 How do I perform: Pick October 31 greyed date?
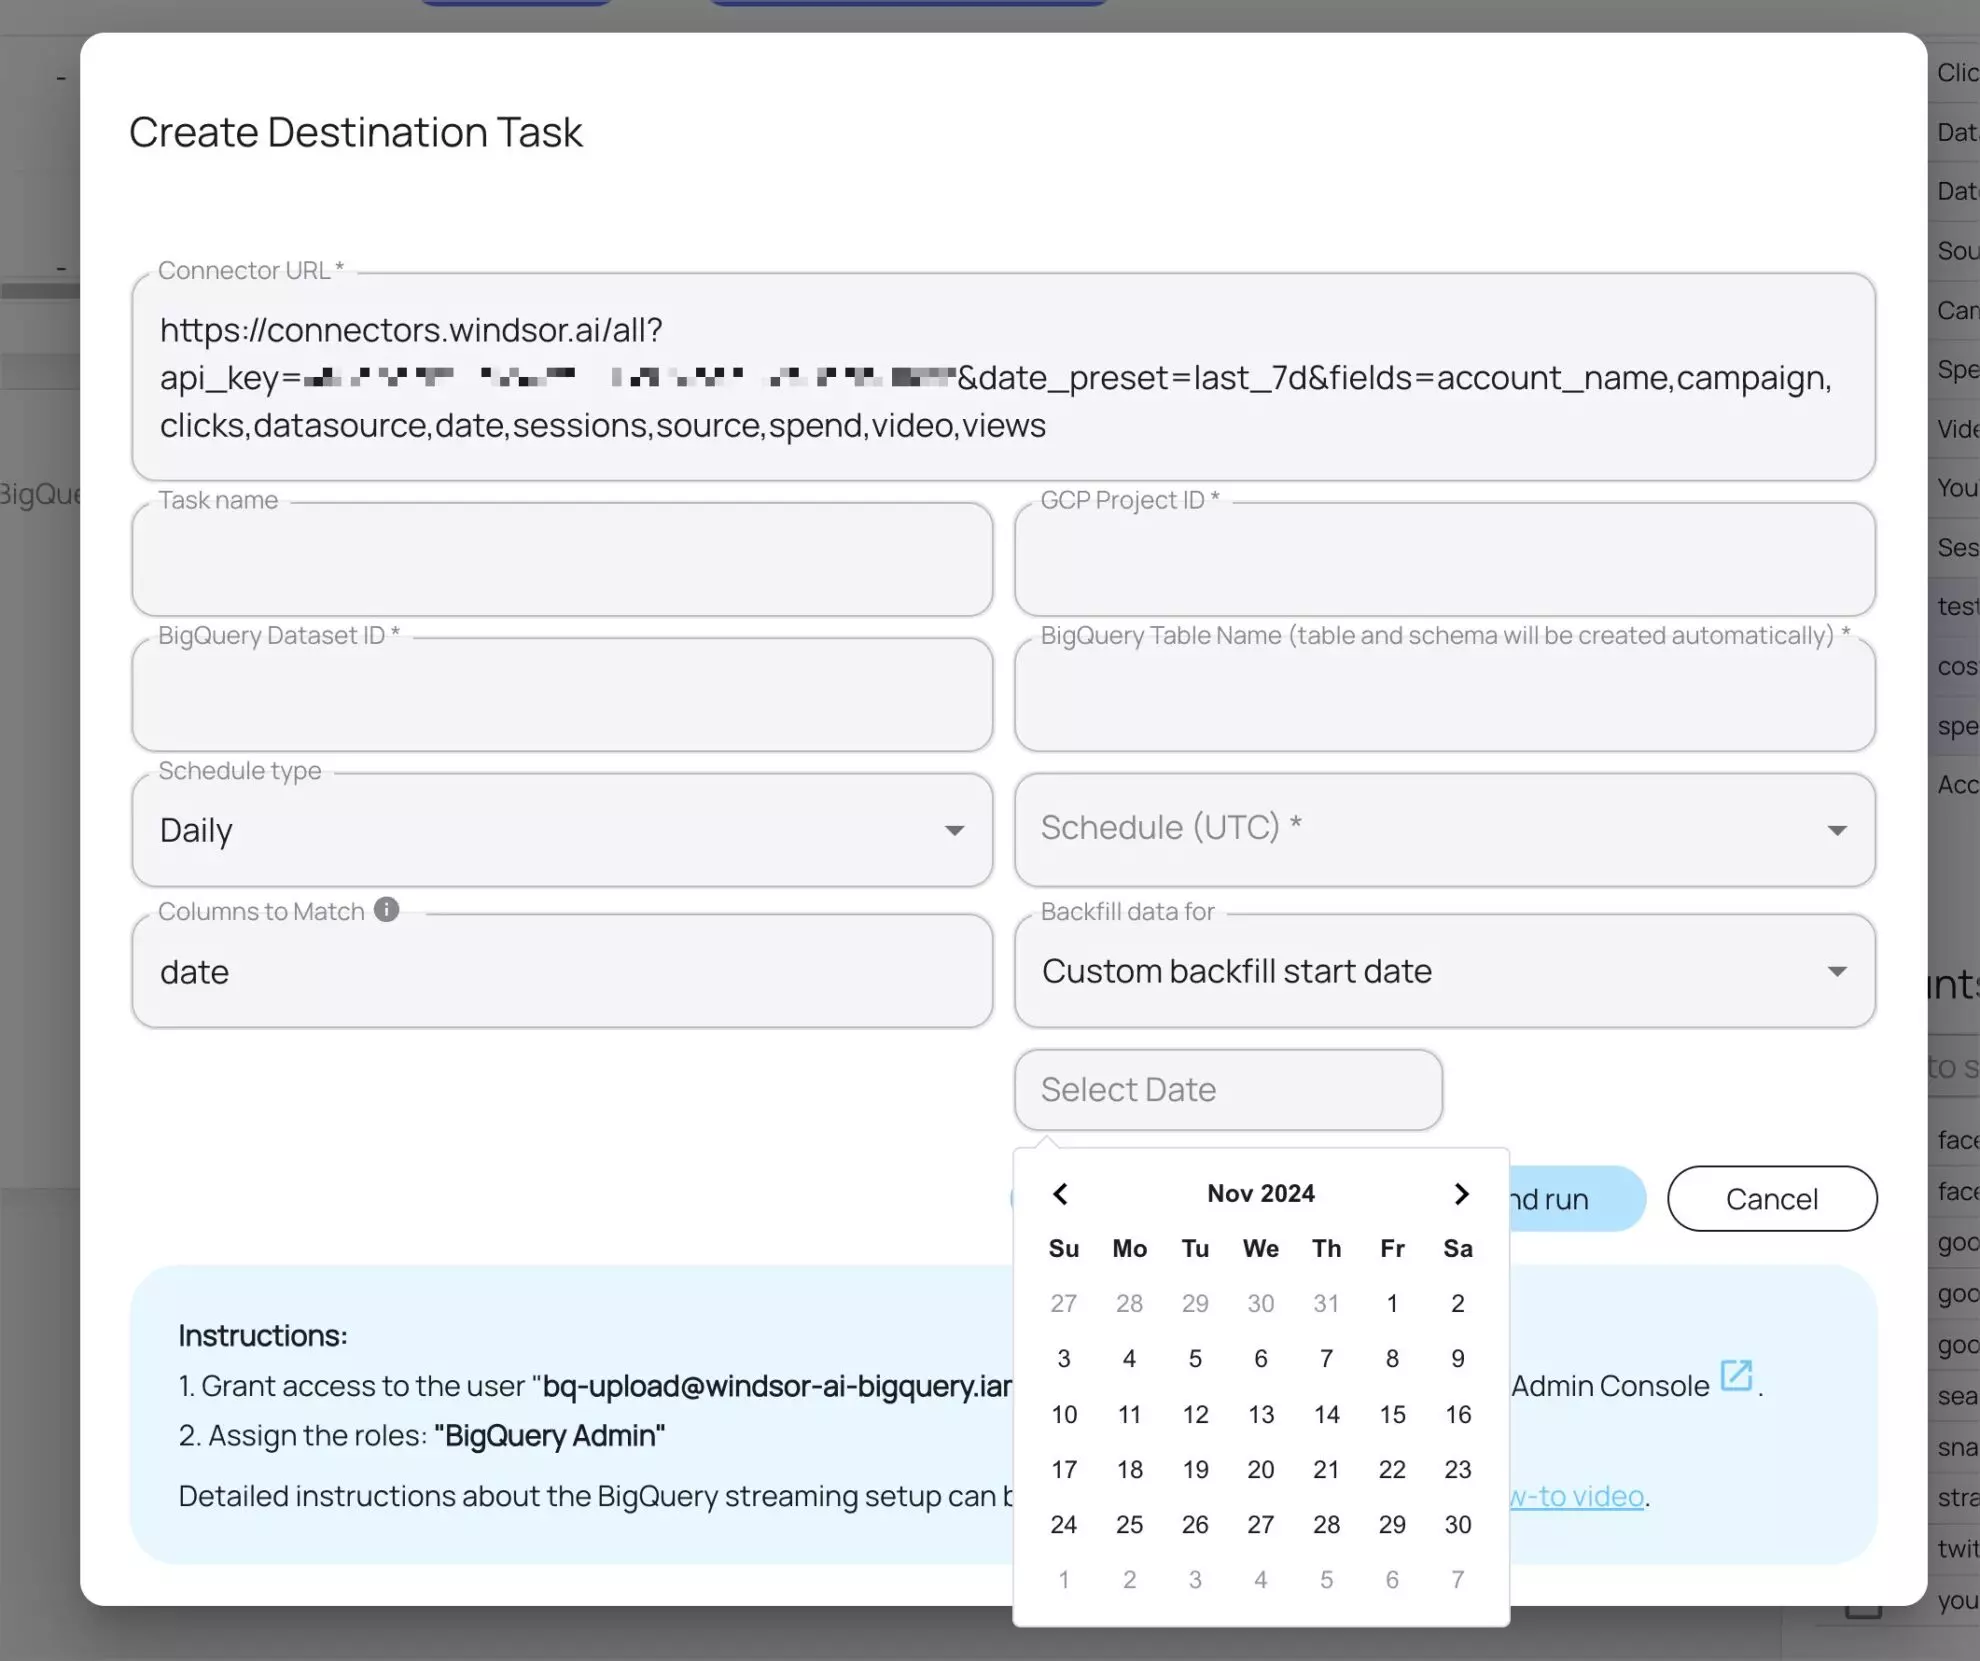[1327, 1303]
